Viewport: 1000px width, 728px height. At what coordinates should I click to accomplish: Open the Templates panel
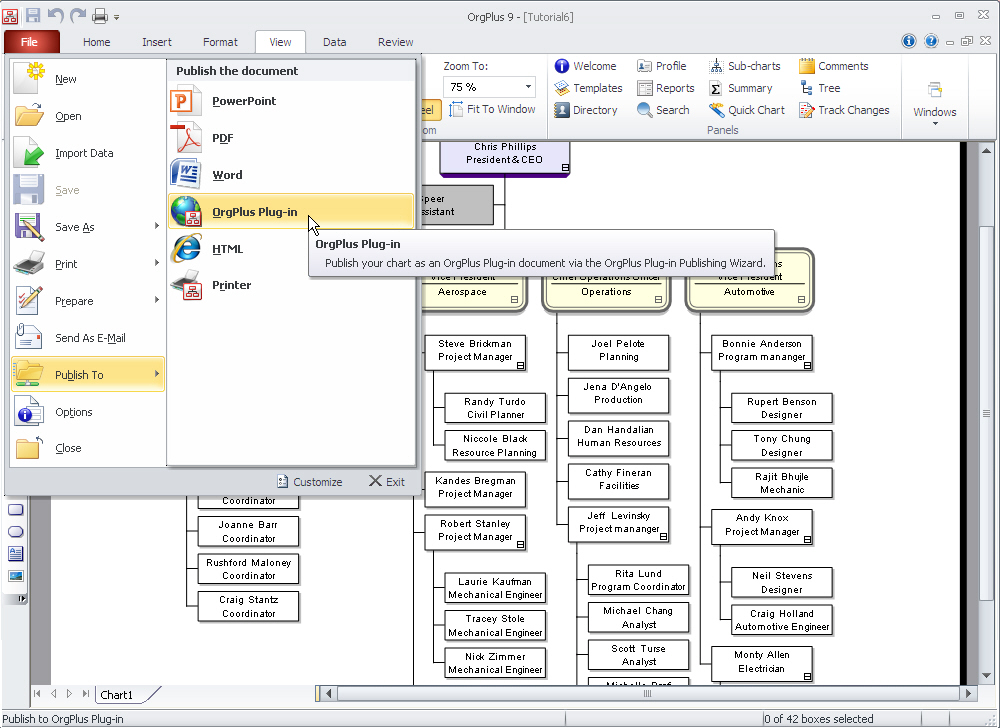tap(588, 88)
